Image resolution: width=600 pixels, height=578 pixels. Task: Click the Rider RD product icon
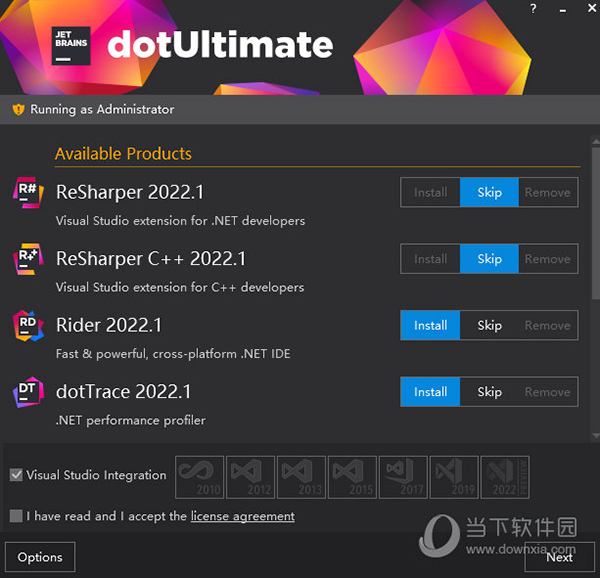(x=27, y=325)
